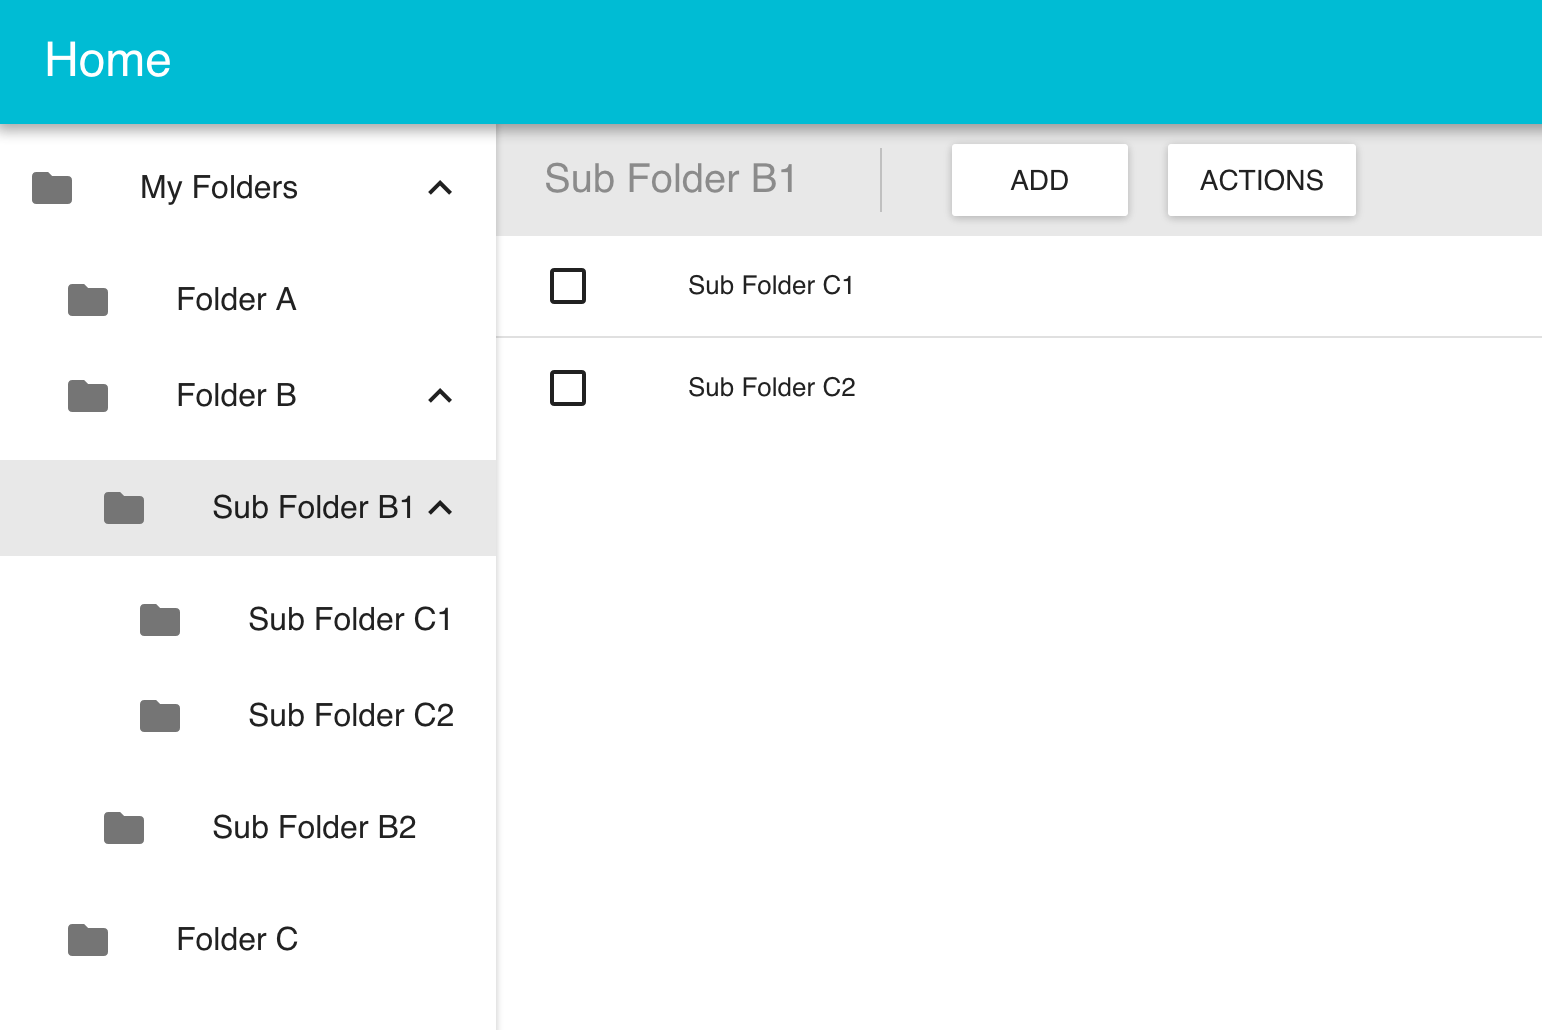Select Sub Folder B2 in the sidebar

313,827
